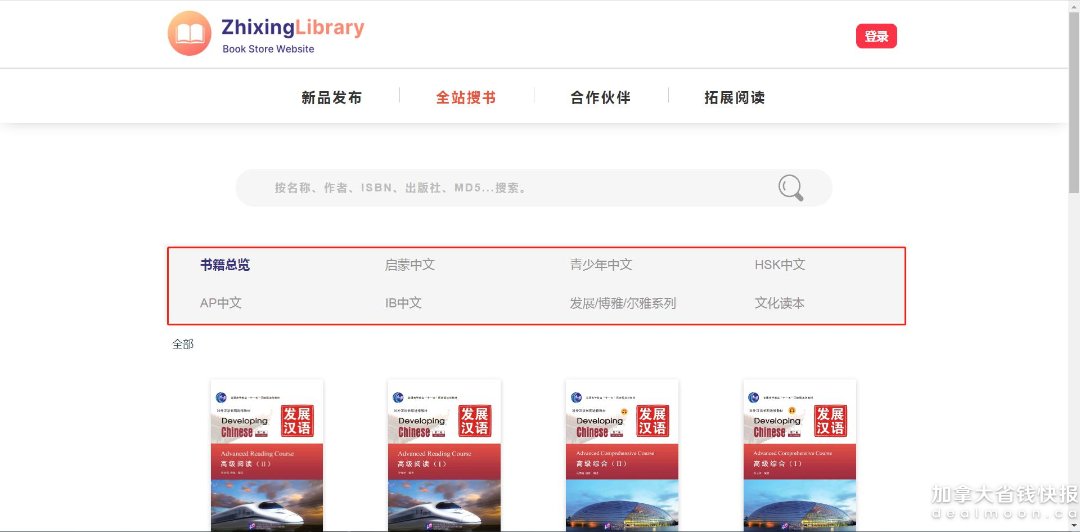The width and height of the screenshot is (1080, 532).
Task: Open the rightmost 高级综合 book cover
Action: click(x=800, y=455)
